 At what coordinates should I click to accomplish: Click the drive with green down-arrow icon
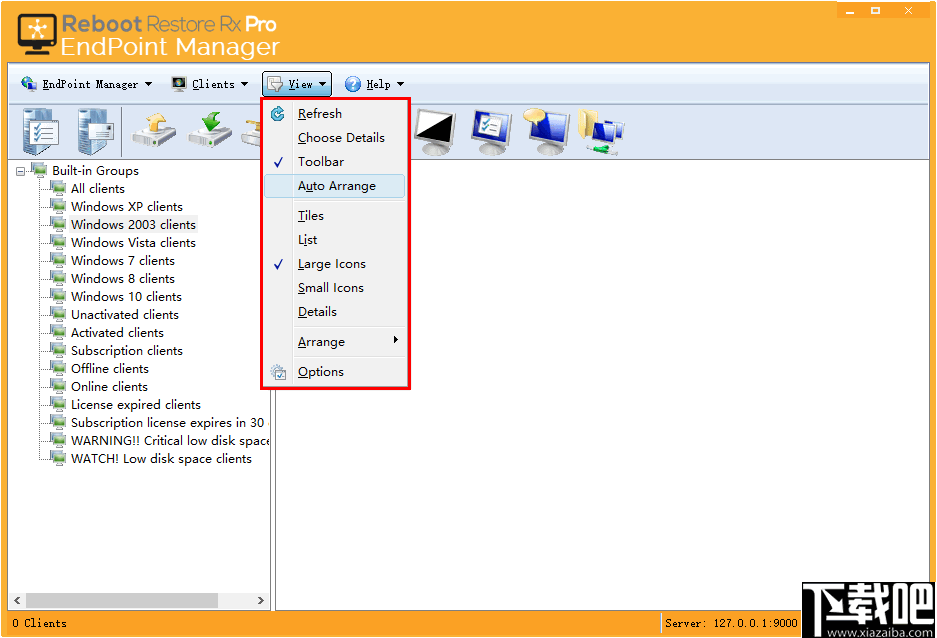pyautogui.click(x=210, y=130)
